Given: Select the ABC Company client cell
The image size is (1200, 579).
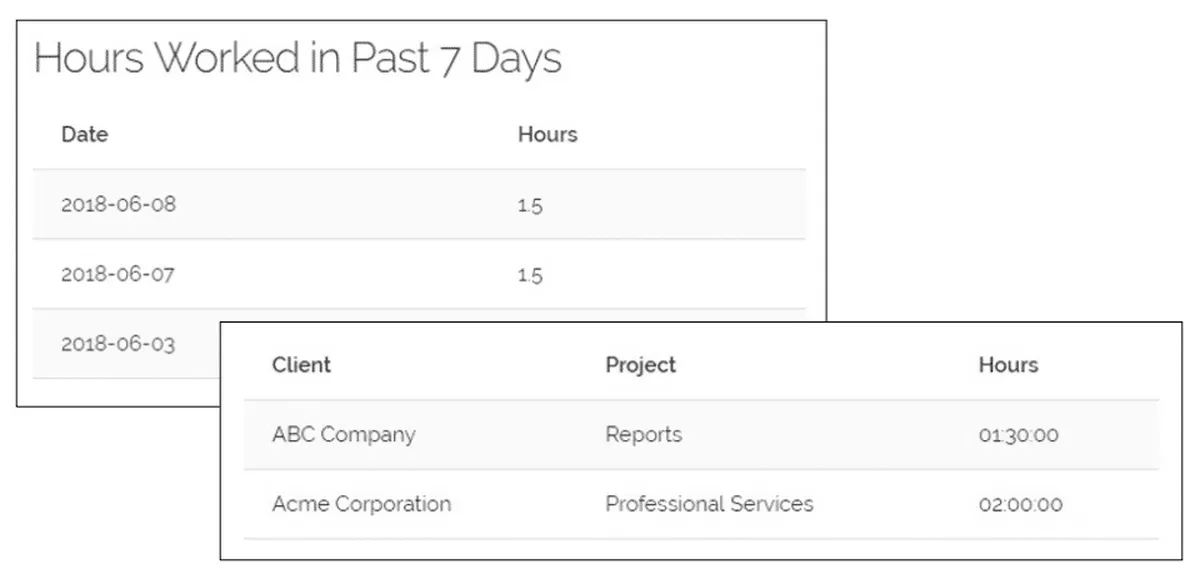Looking at the screenshot, I should (x=343, y=435).
